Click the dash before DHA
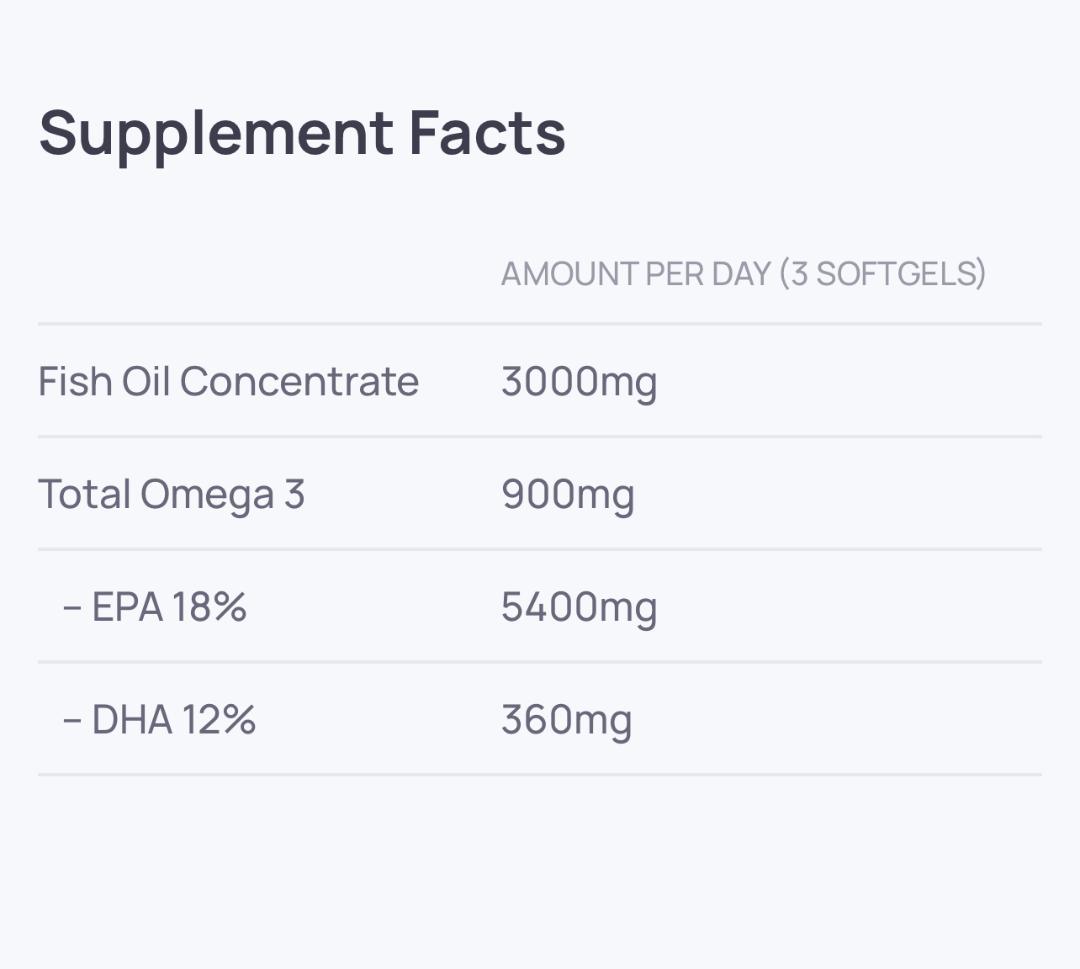Viewport: 1080px width, 969px height. click(x=71, y=721)
